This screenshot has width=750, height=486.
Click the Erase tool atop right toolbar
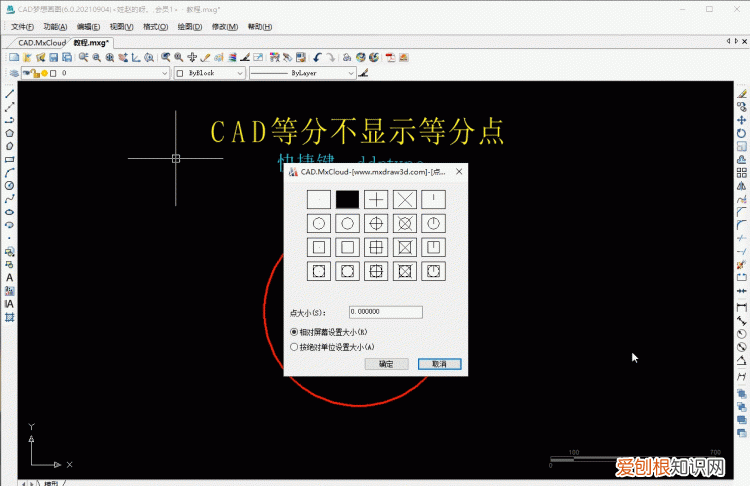pyautogui.click(x=741, y=94)
